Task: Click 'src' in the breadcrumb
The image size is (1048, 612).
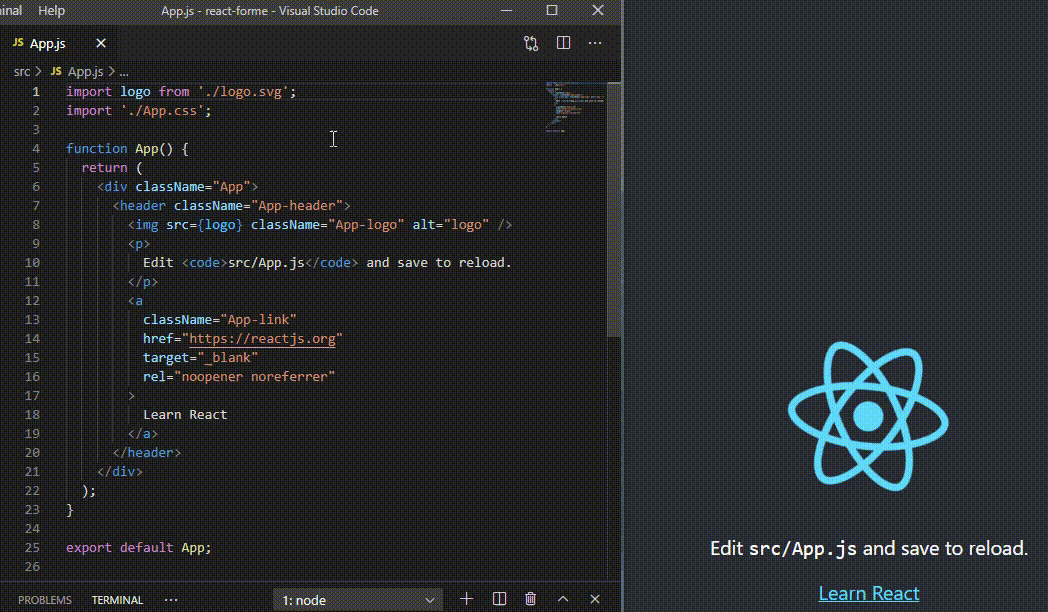Action: [x=22, y=71]
